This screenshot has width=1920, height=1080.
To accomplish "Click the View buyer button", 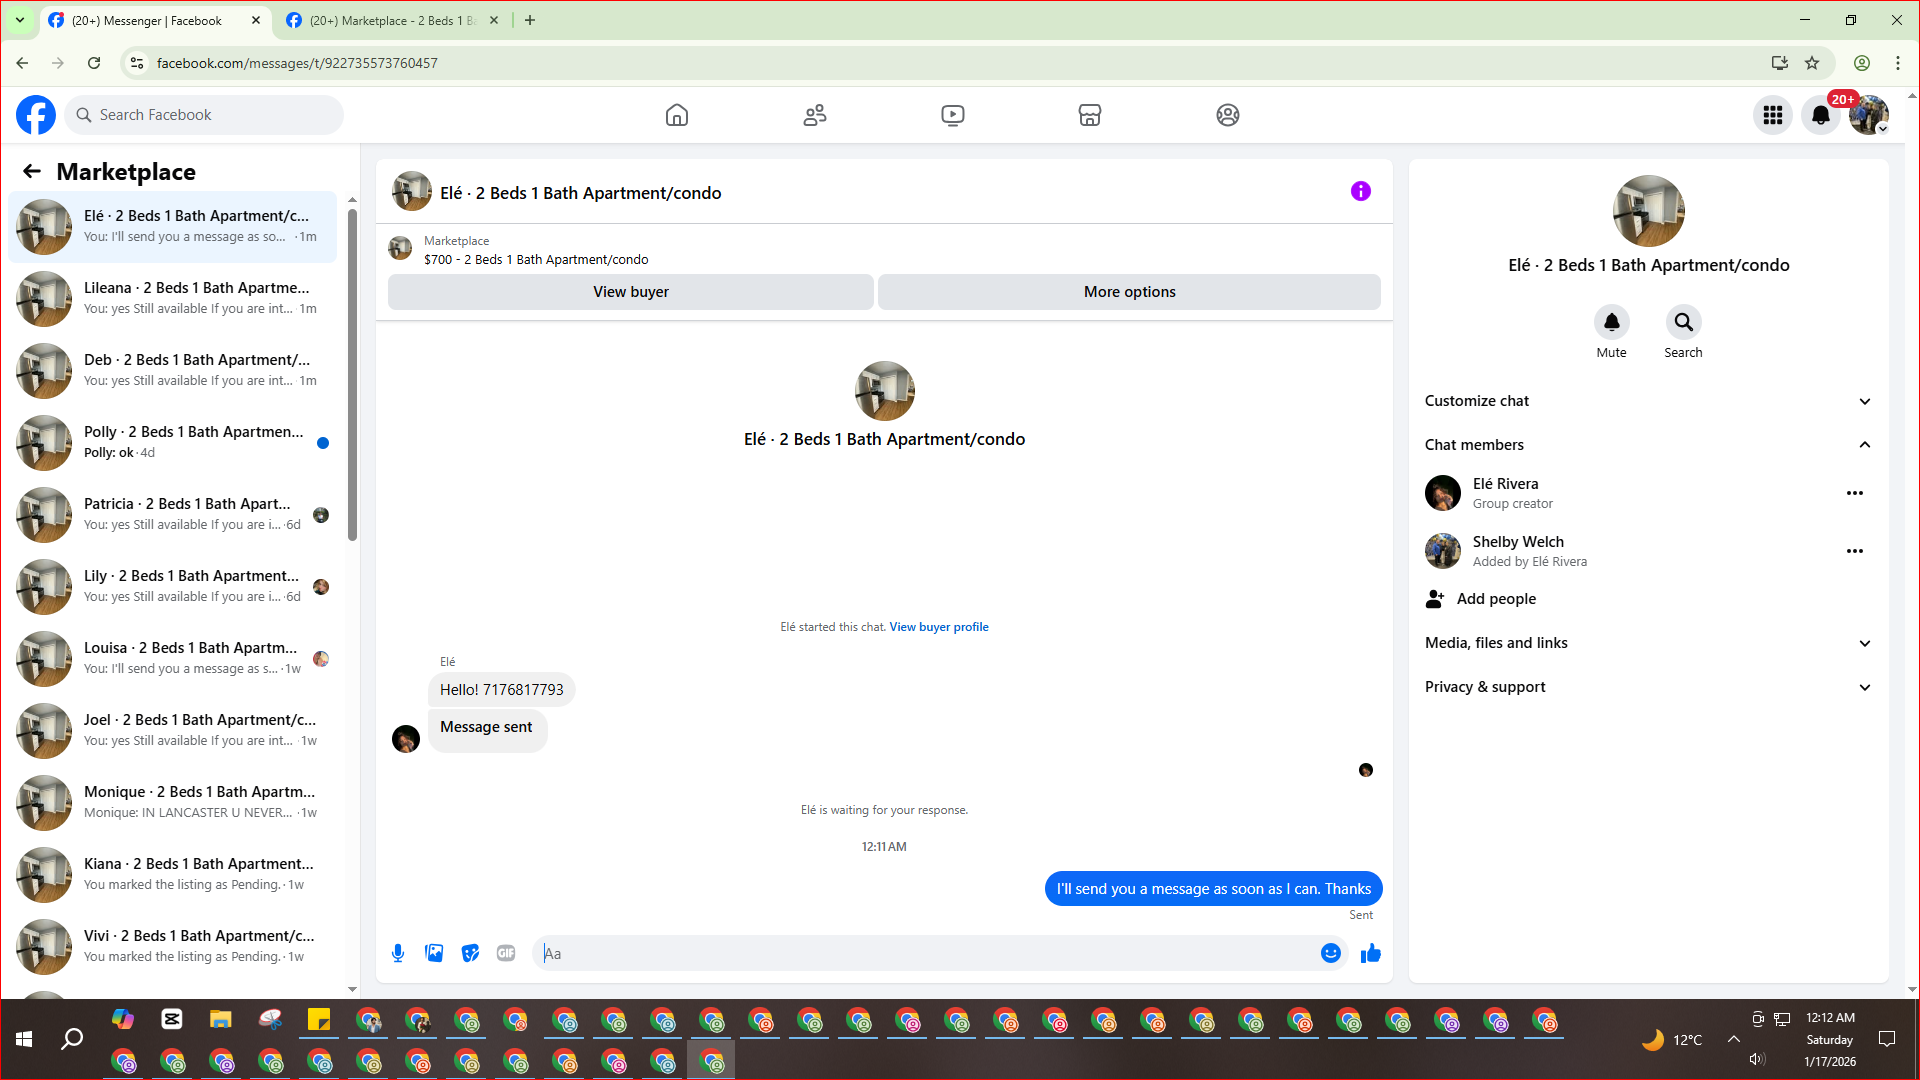I will click(631, 292).
